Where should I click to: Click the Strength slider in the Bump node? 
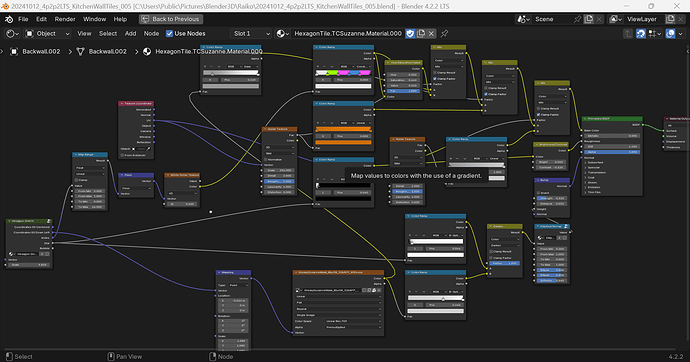click(x=551, y=198)
